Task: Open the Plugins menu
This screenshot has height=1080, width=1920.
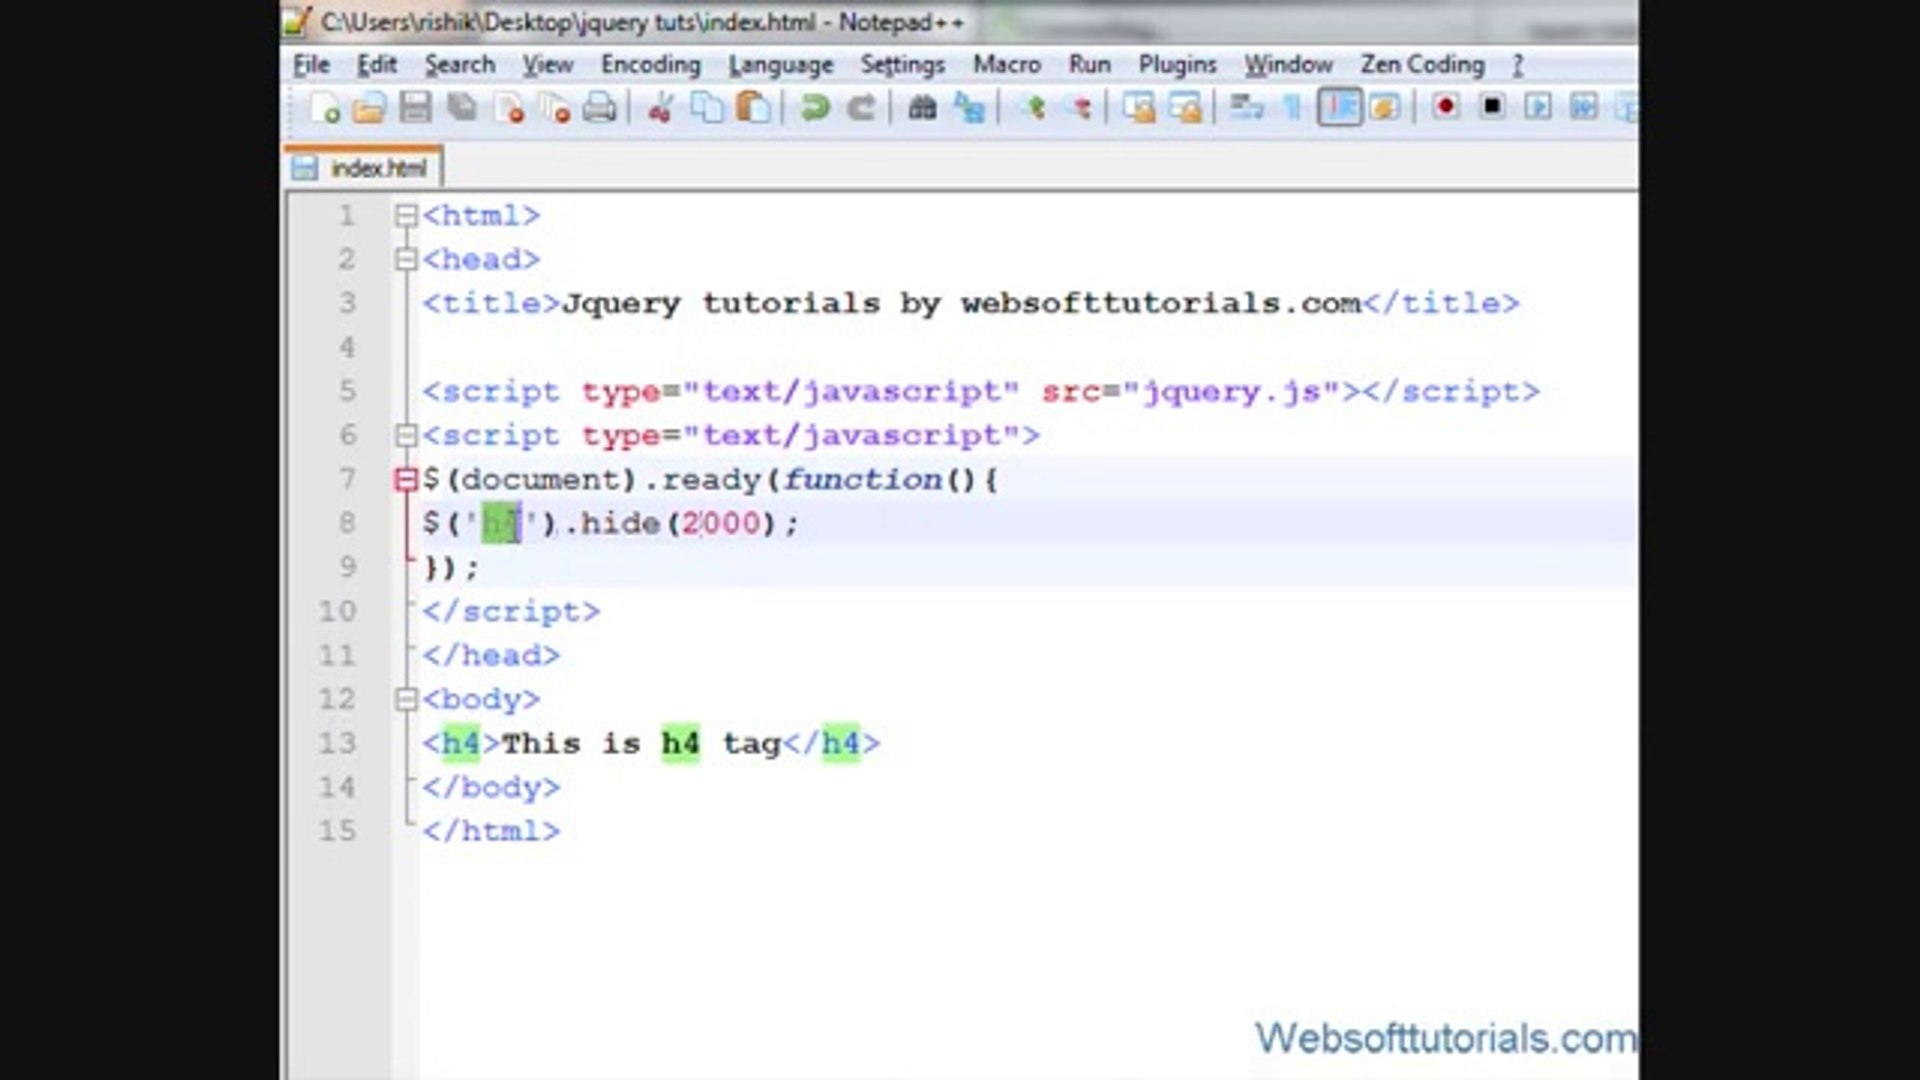Action: click(1177, 65)
